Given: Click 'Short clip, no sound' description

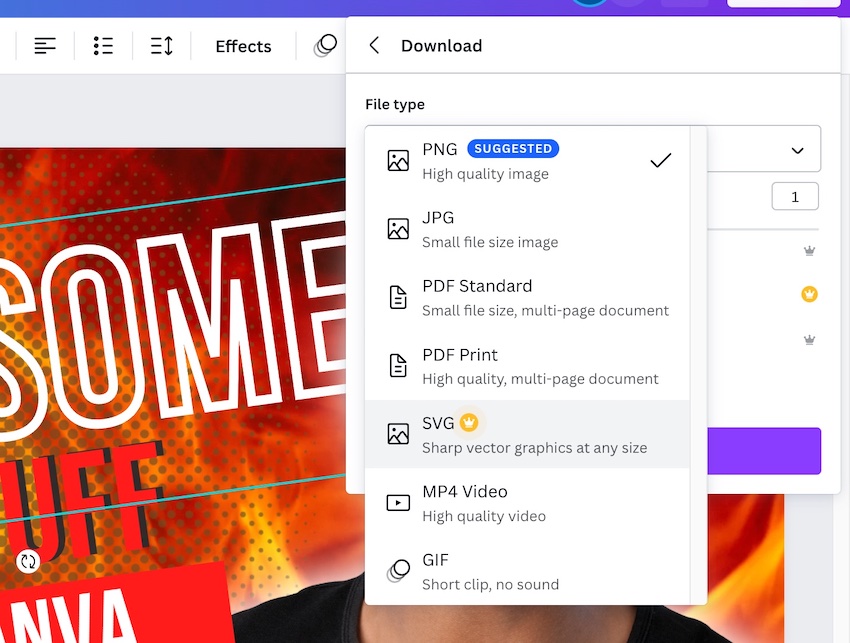Looking at the screenshot, I should pyautogui.click(x=490, y=584).
